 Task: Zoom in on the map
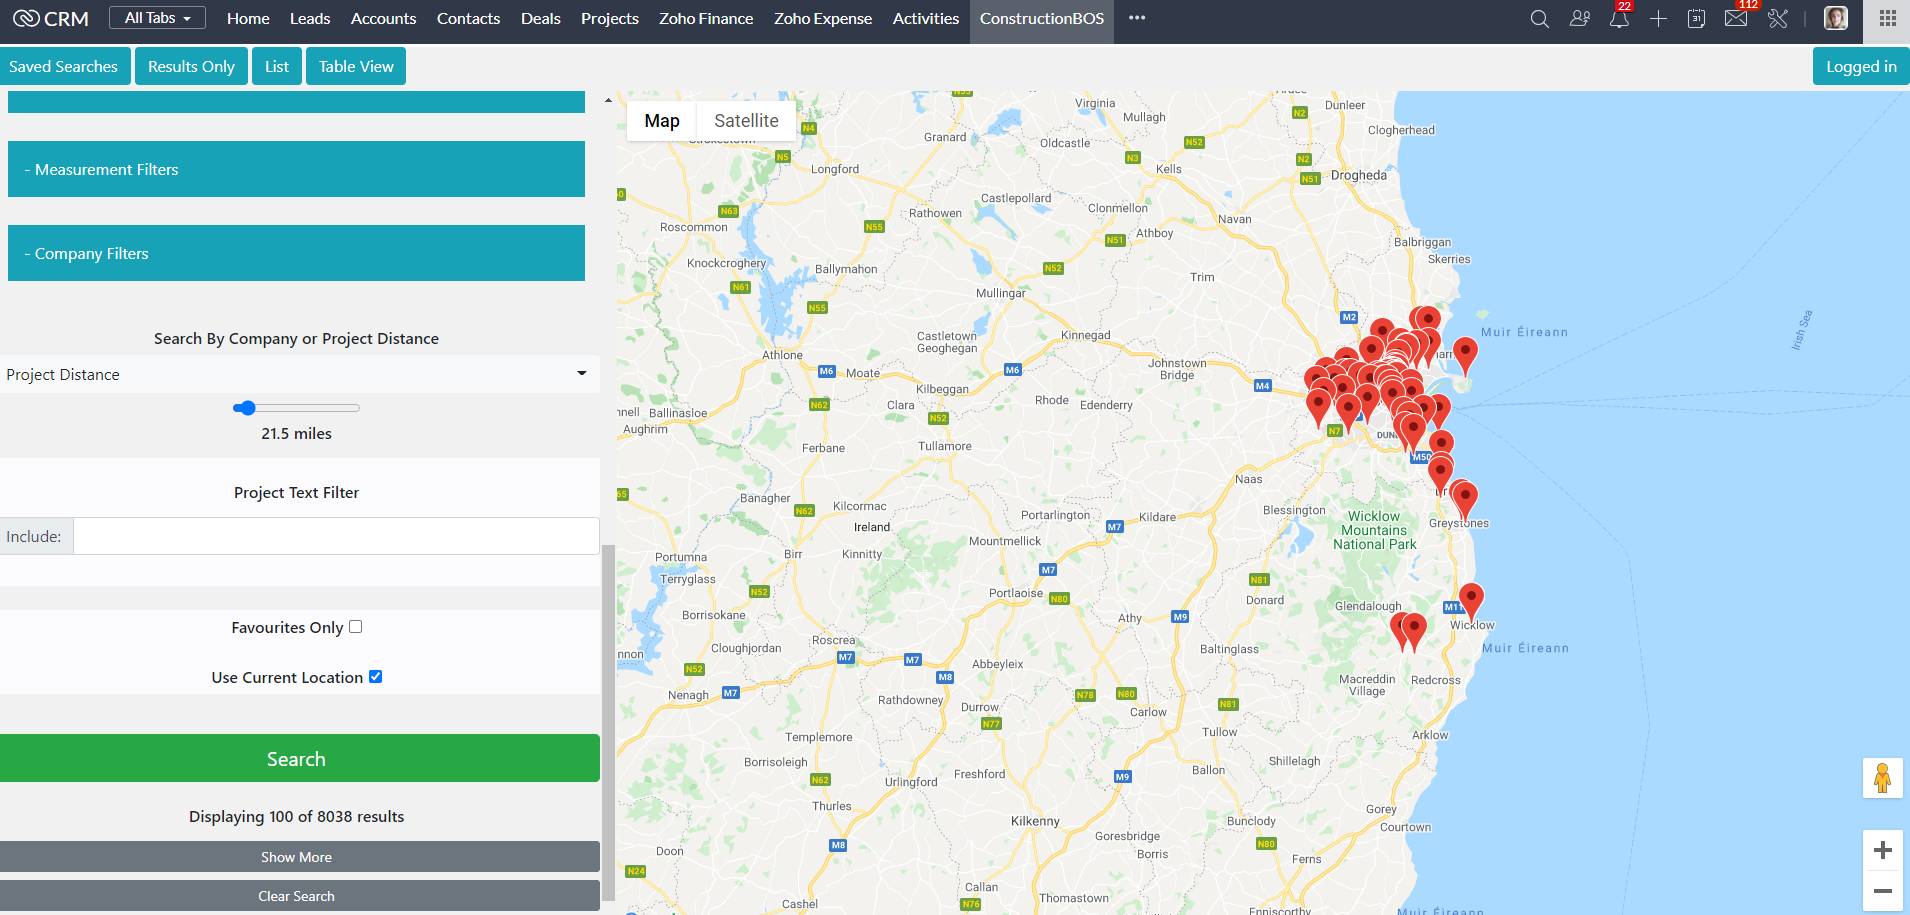1882,850
